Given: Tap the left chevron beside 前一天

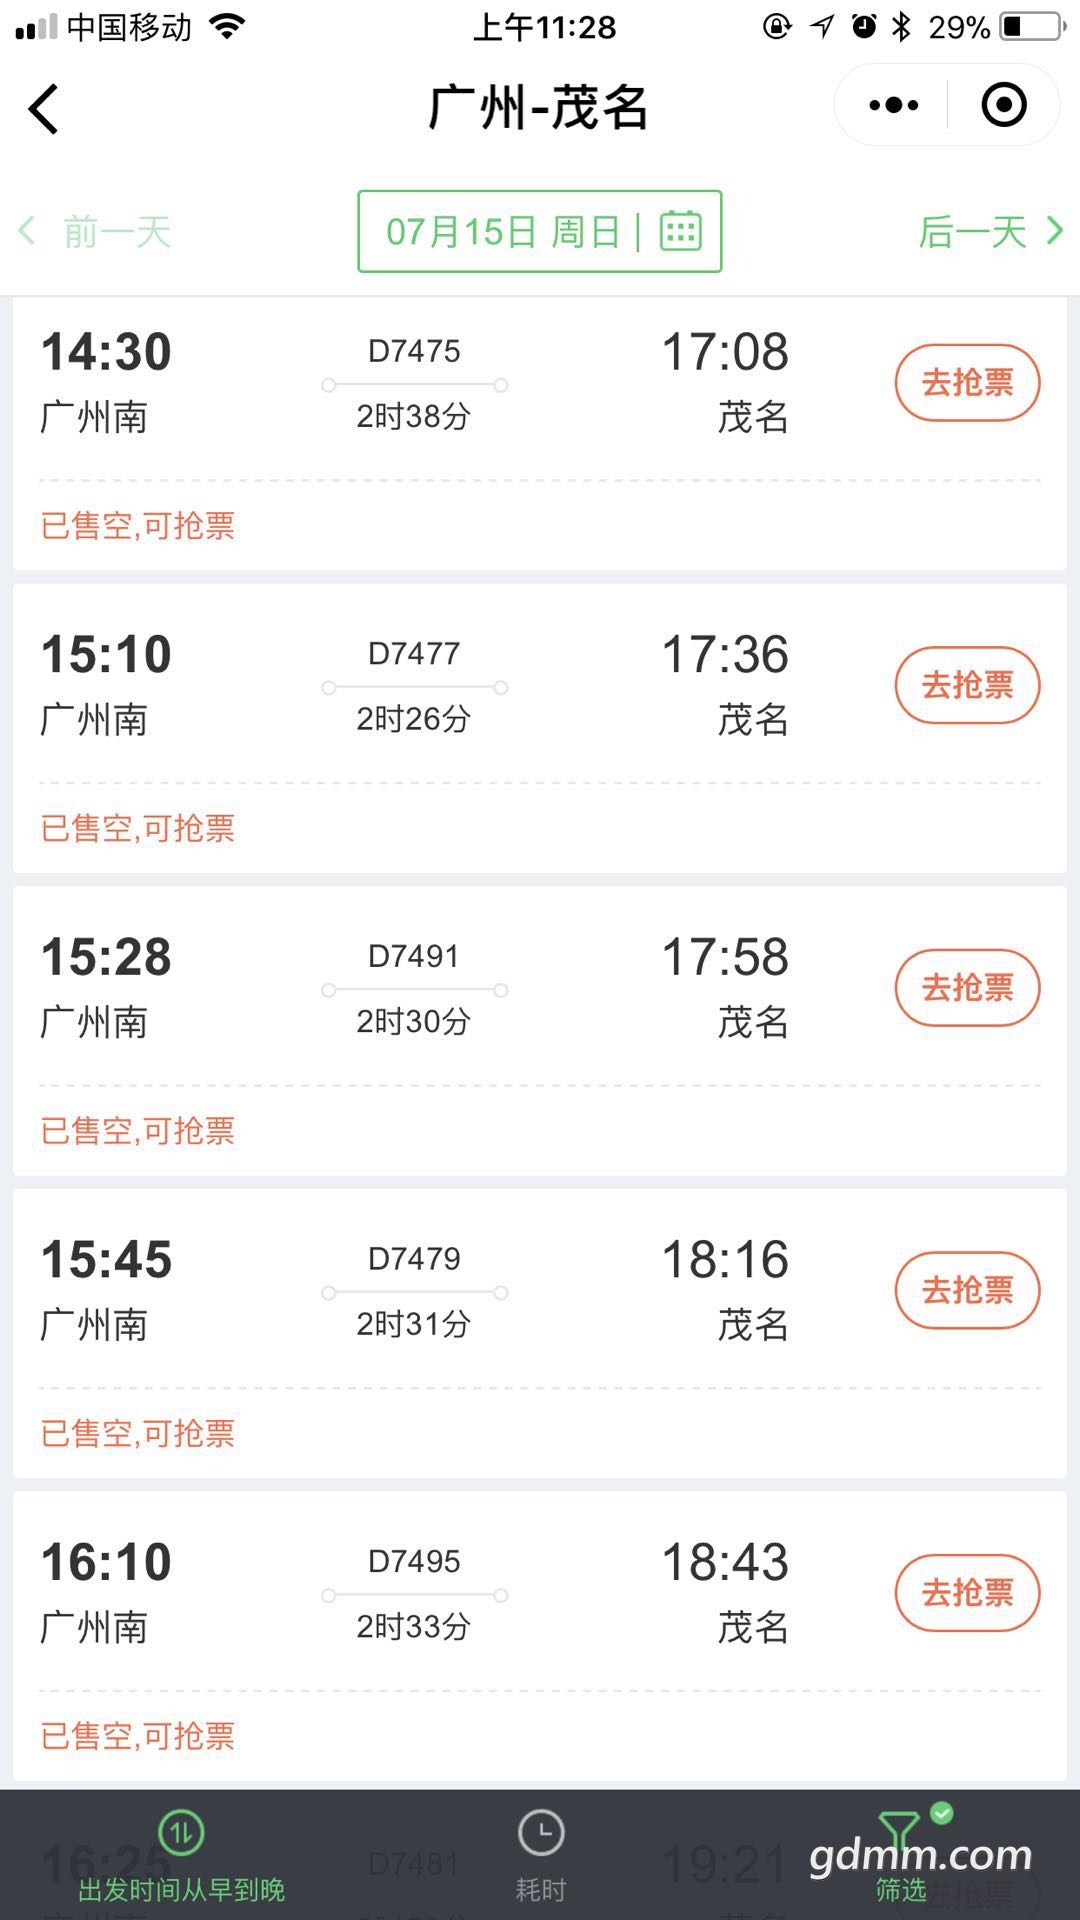Looking at the screenshot, I should tap(27, 231).
